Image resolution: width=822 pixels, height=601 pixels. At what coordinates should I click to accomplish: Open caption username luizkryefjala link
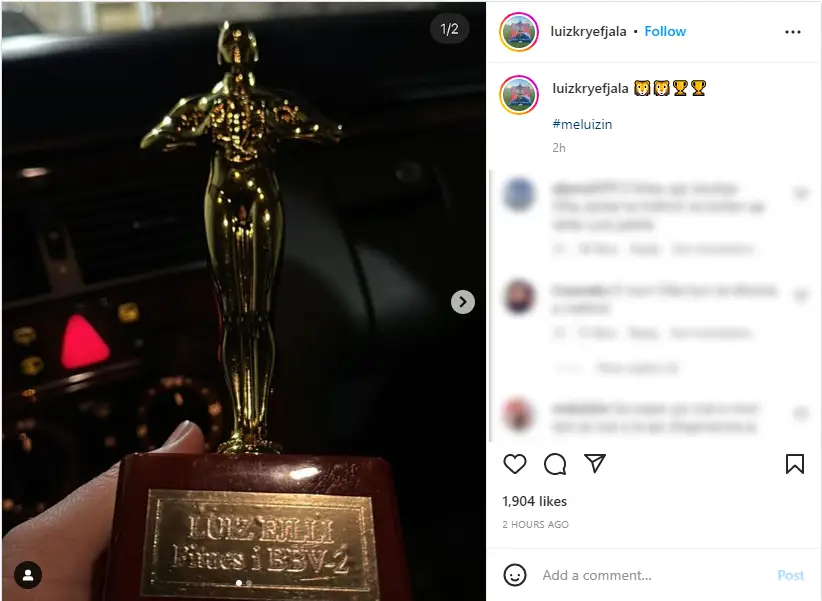pyautogui.click(x=590, y=88)
